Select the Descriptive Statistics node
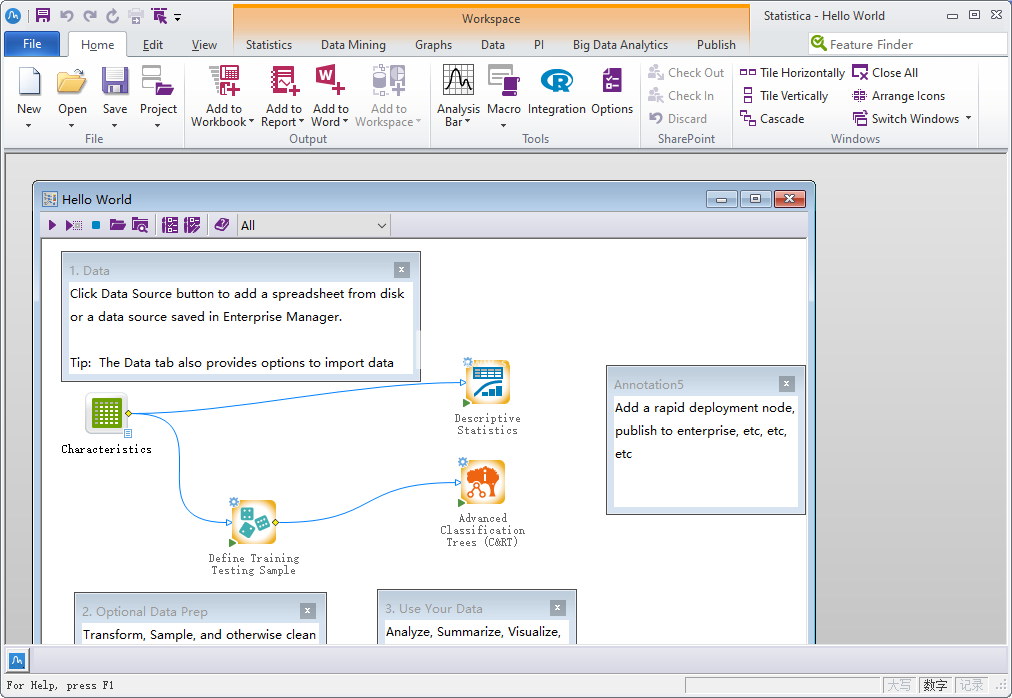 (x=488, y=382)
